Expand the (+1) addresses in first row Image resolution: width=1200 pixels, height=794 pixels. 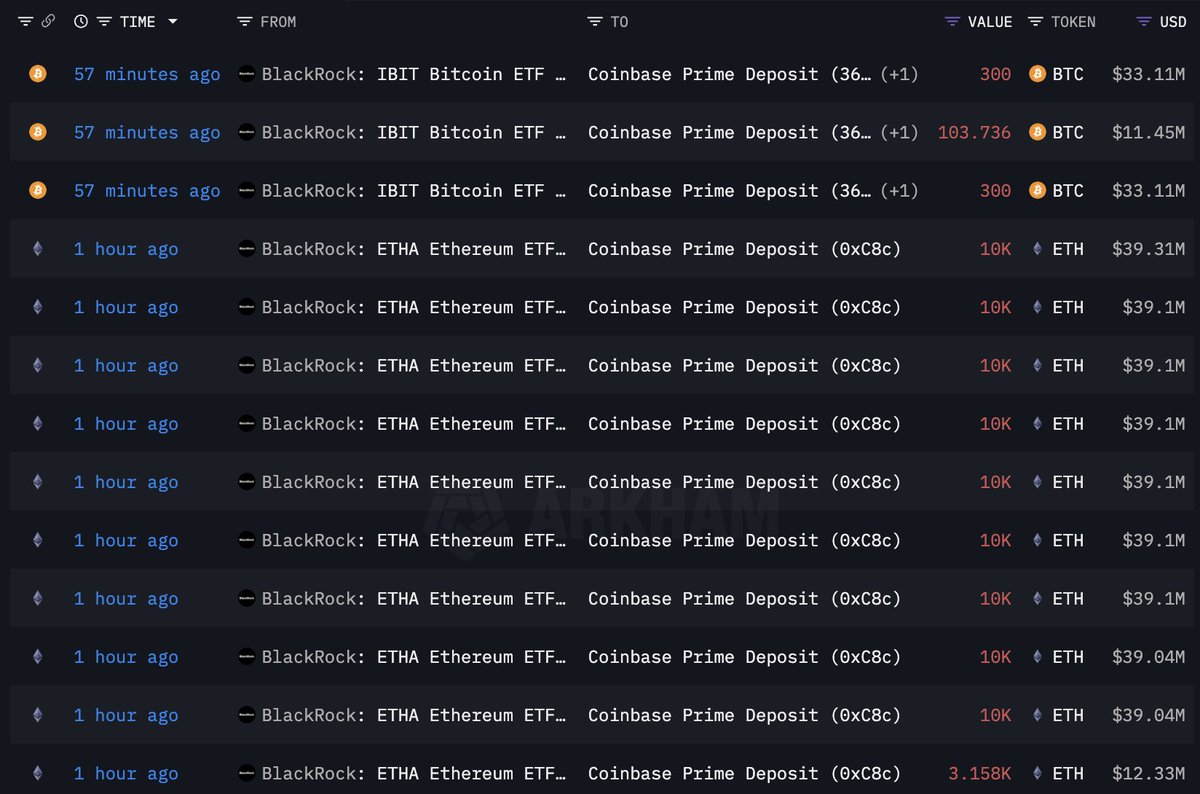point(899,74)
